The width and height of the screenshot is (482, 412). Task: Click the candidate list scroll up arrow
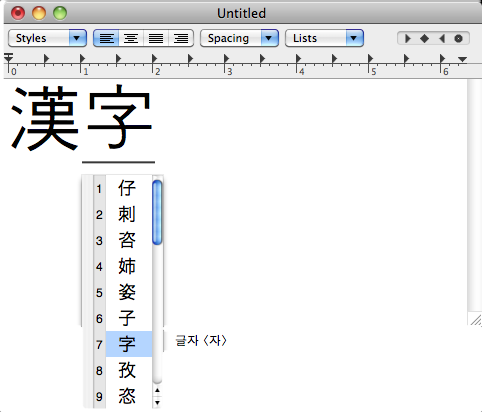tap(157, 391)
